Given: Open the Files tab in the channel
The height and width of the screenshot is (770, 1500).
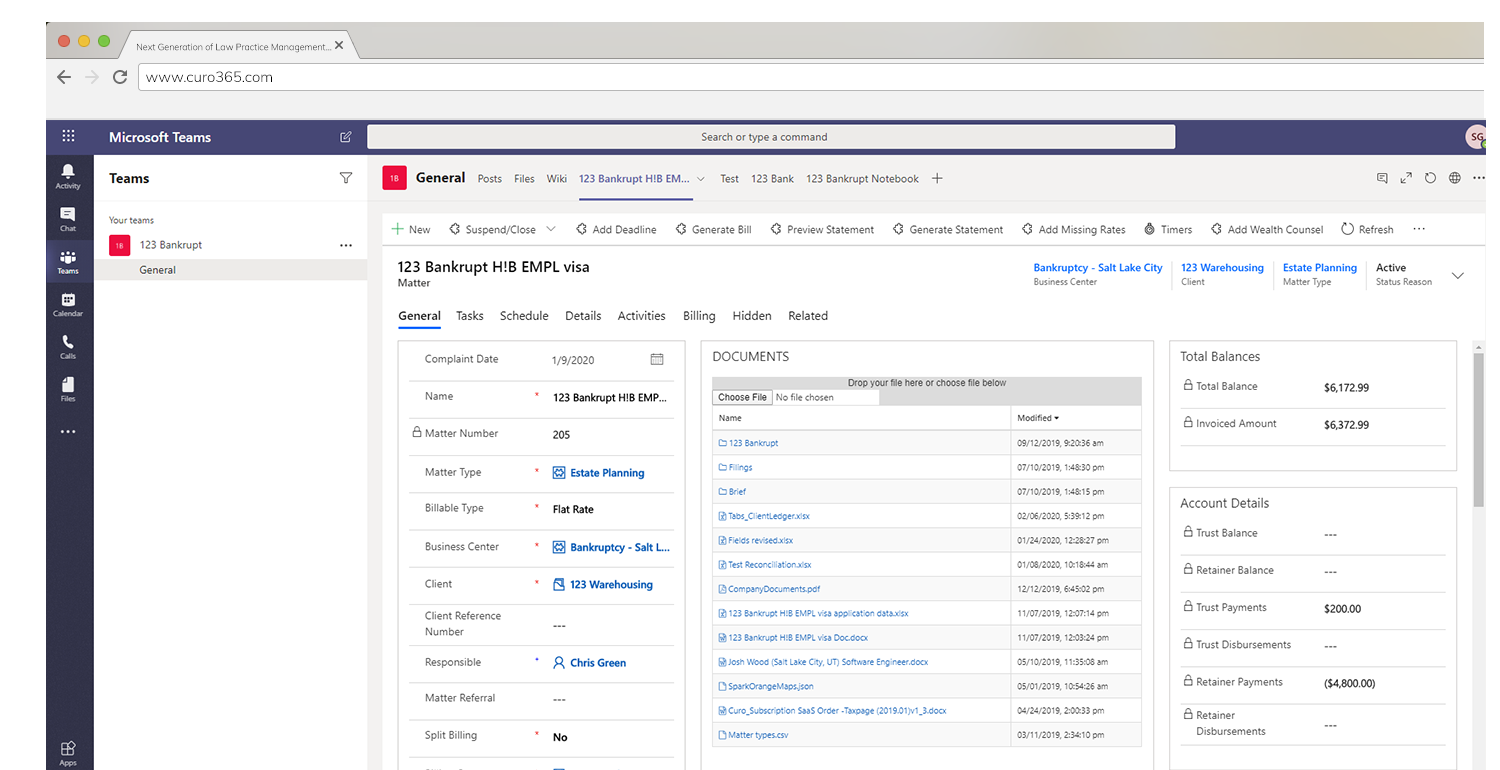Looking at the screenshot, I should click(524, 179).
